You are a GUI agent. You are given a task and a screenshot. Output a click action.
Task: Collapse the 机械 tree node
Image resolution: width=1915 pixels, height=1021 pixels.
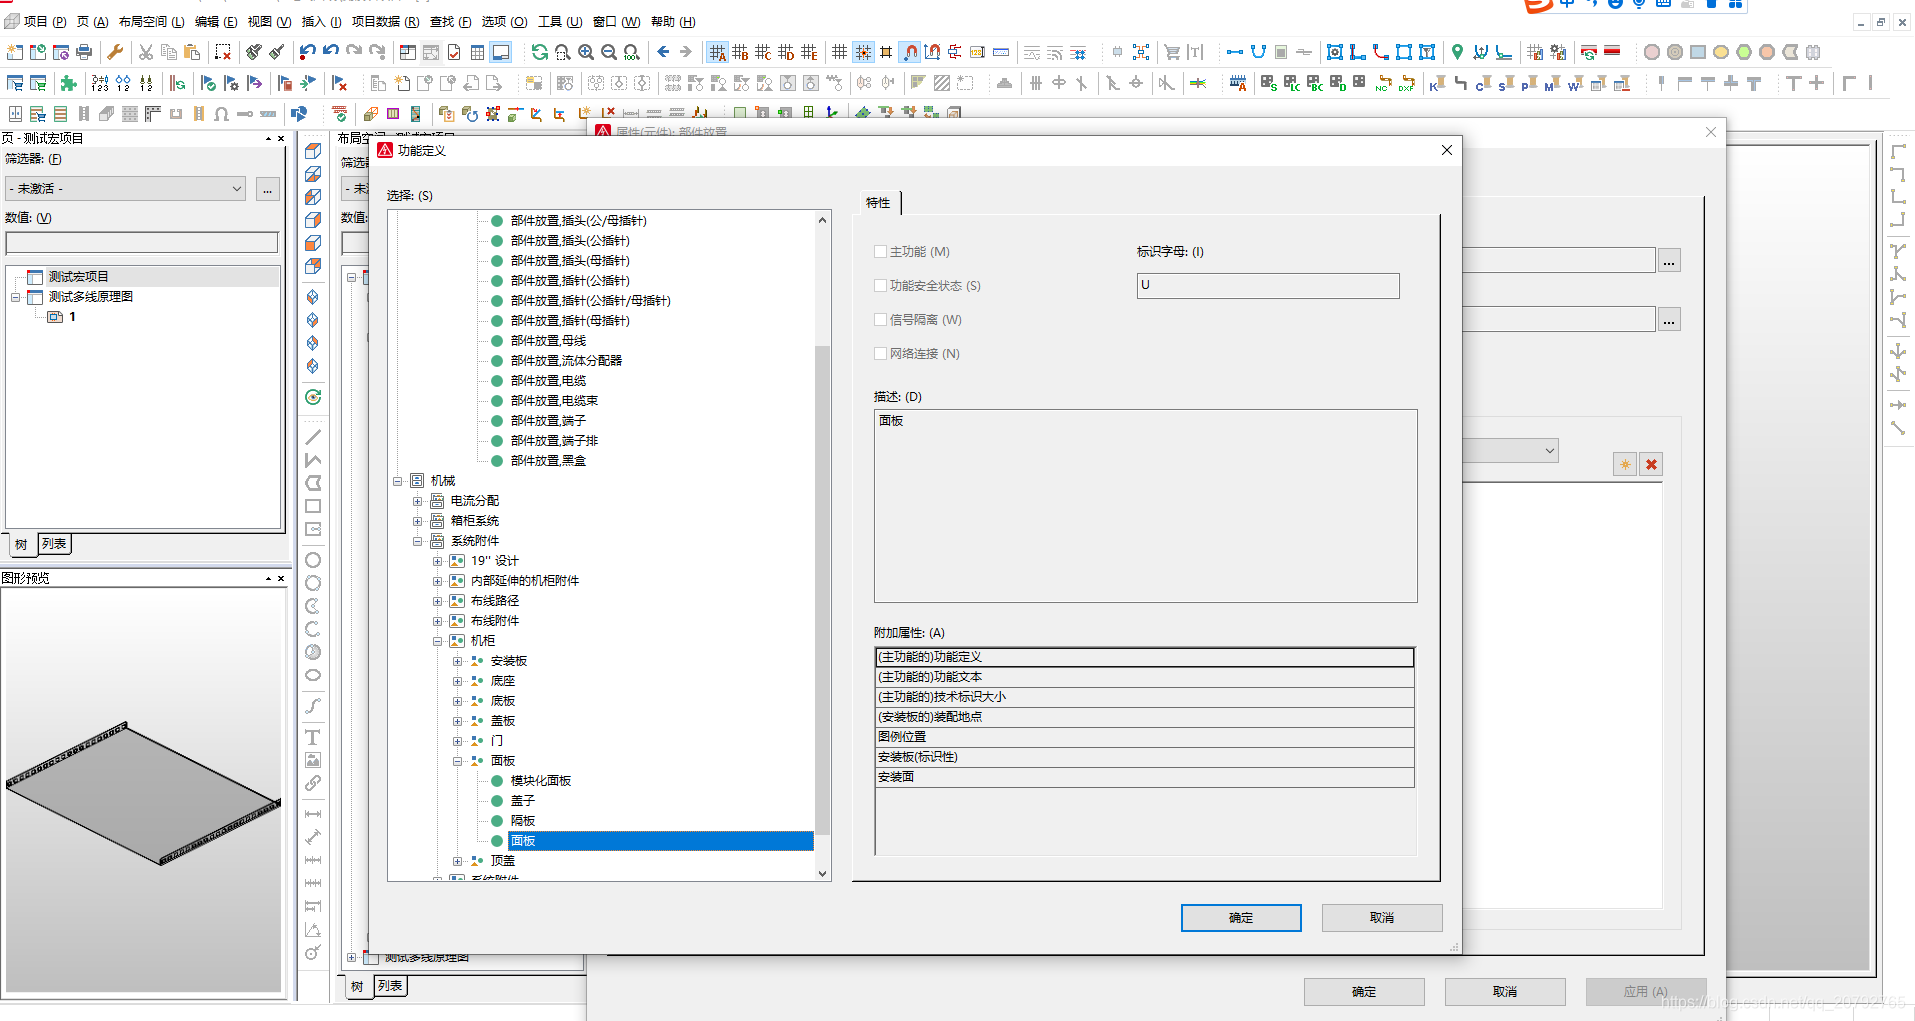pyautogui.click(x=398, y=481)
